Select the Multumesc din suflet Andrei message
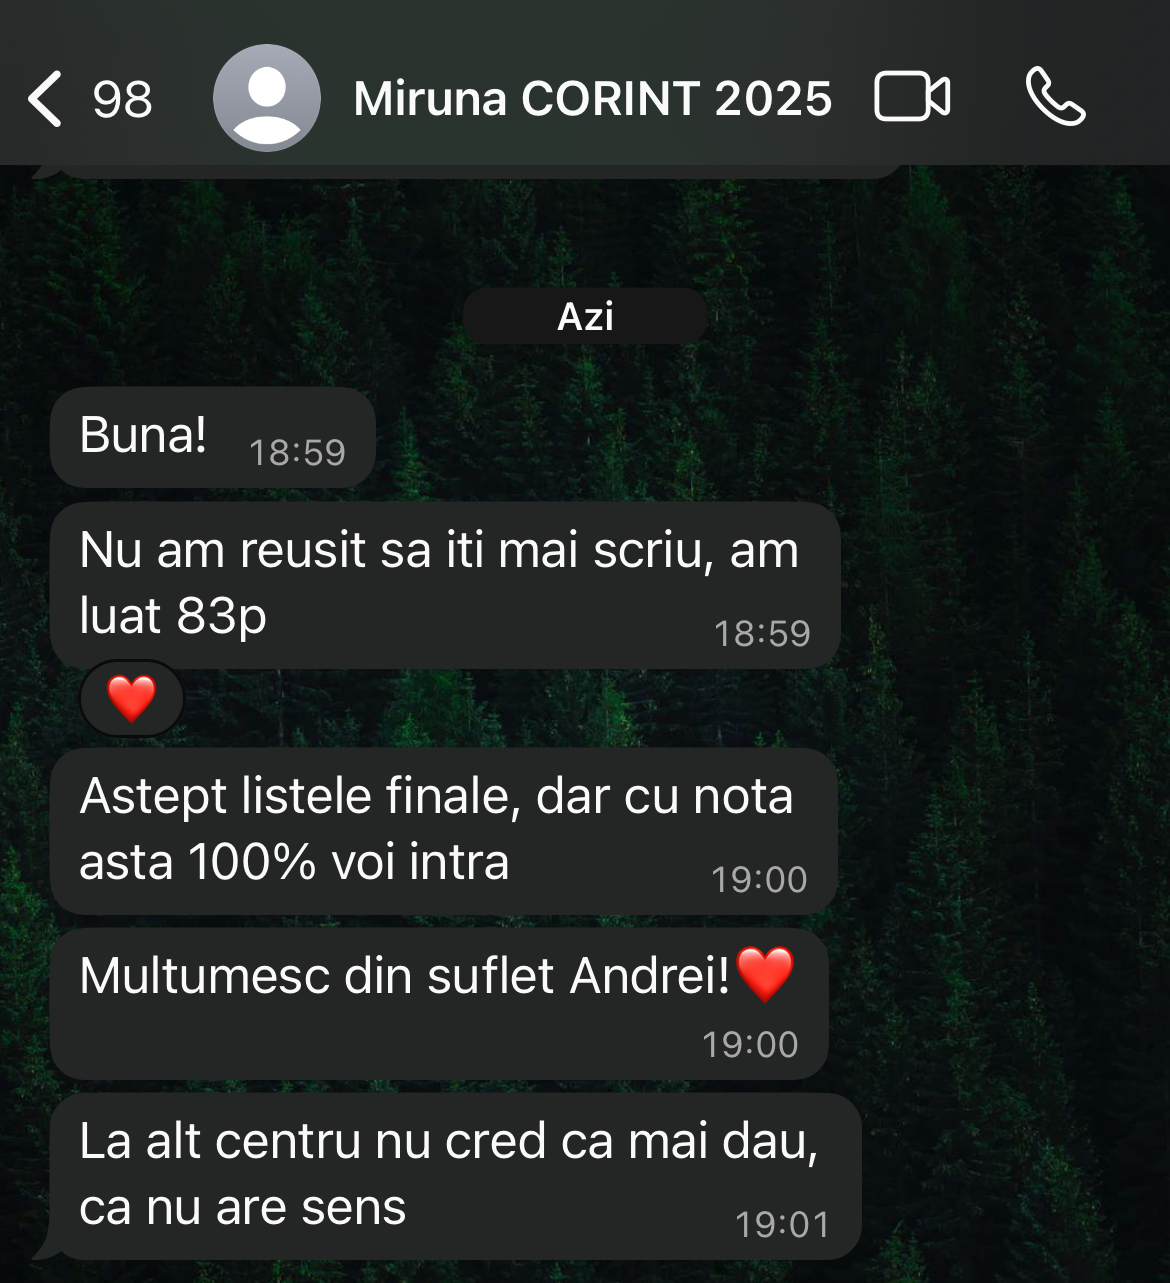The width and height of the screenshot is (1170, 1283). pos(439,1003)
